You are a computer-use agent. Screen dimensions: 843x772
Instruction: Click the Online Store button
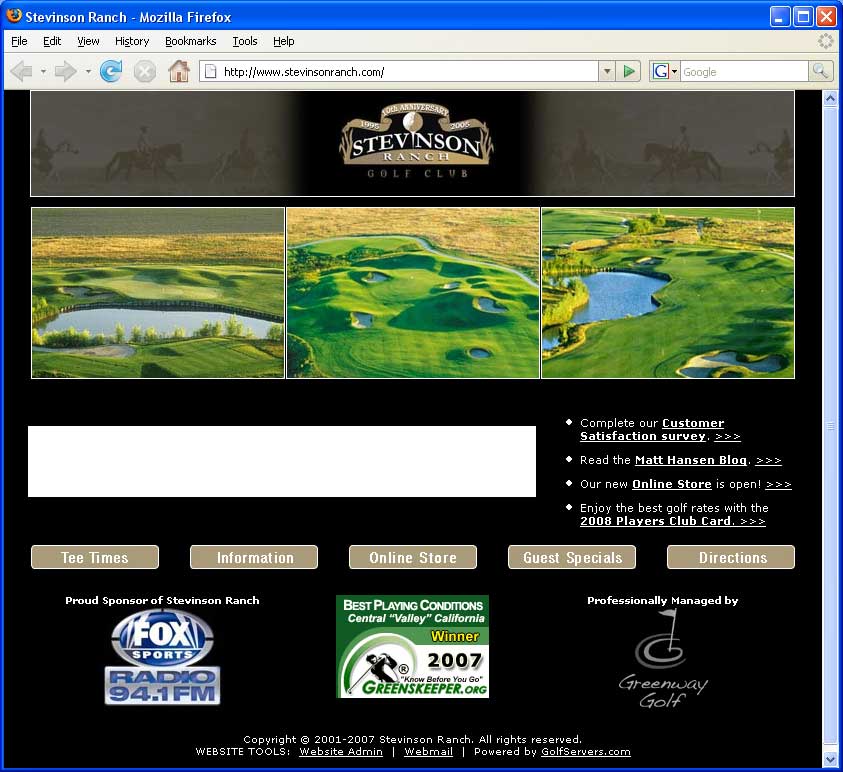[413, 557]
